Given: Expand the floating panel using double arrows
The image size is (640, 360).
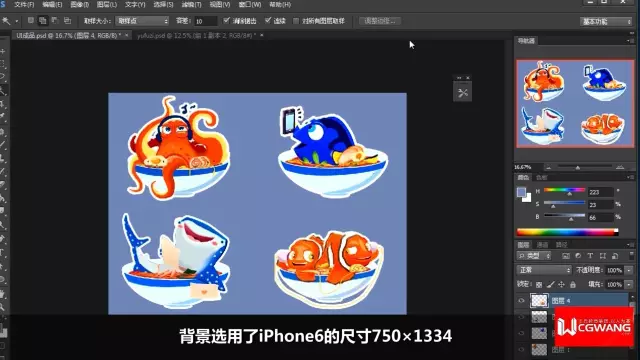Looking at the screenshot, I should pos(459,78).
